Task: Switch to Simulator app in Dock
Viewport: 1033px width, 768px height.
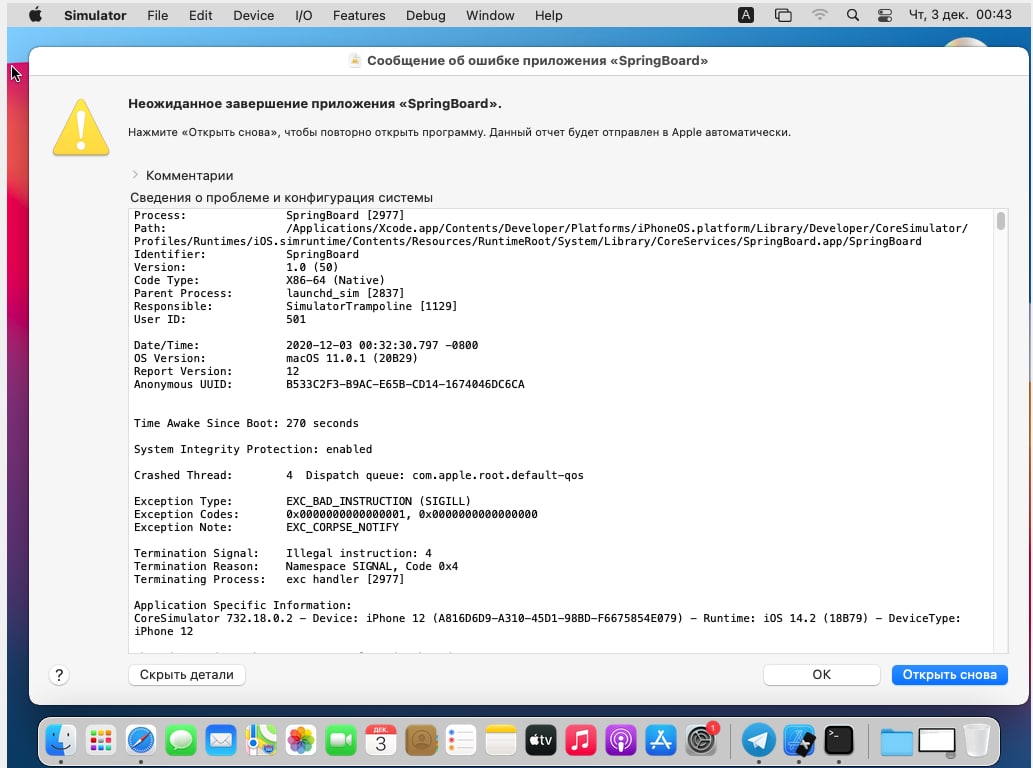Action: pos(798,740)
